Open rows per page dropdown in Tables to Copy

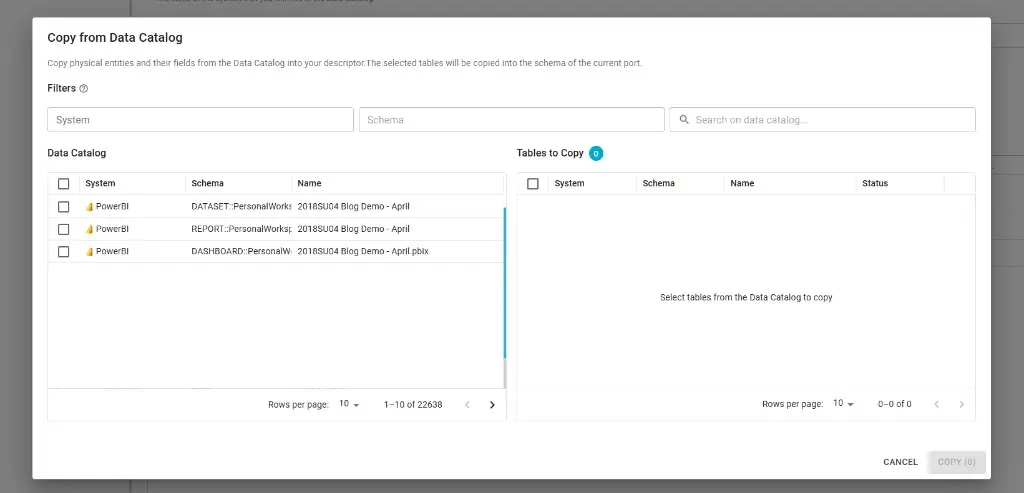(x=844, y=404)
